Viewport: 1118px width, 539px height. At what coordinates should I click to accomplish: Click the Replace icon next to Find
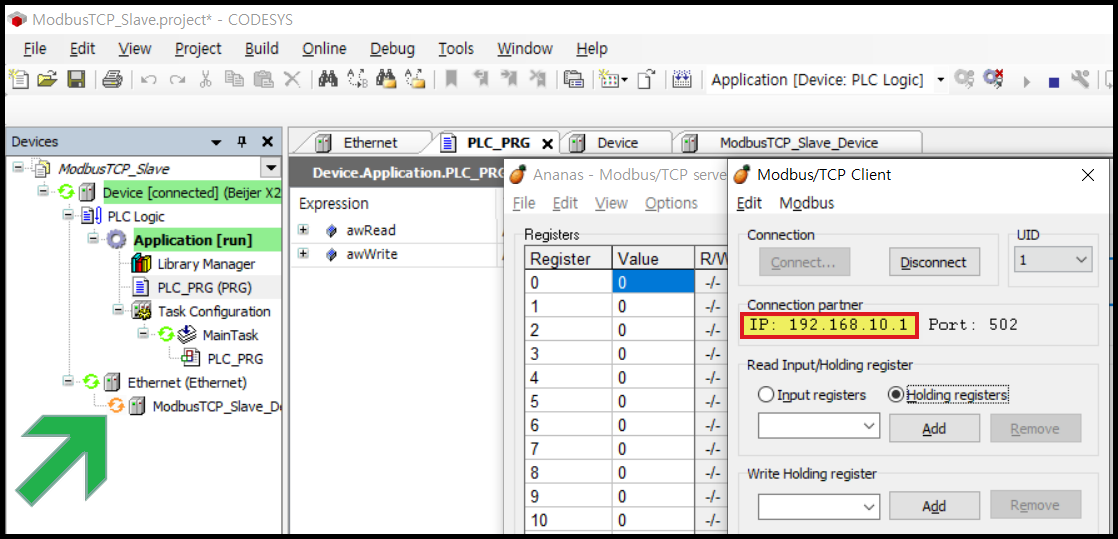[x=357, y=79]
